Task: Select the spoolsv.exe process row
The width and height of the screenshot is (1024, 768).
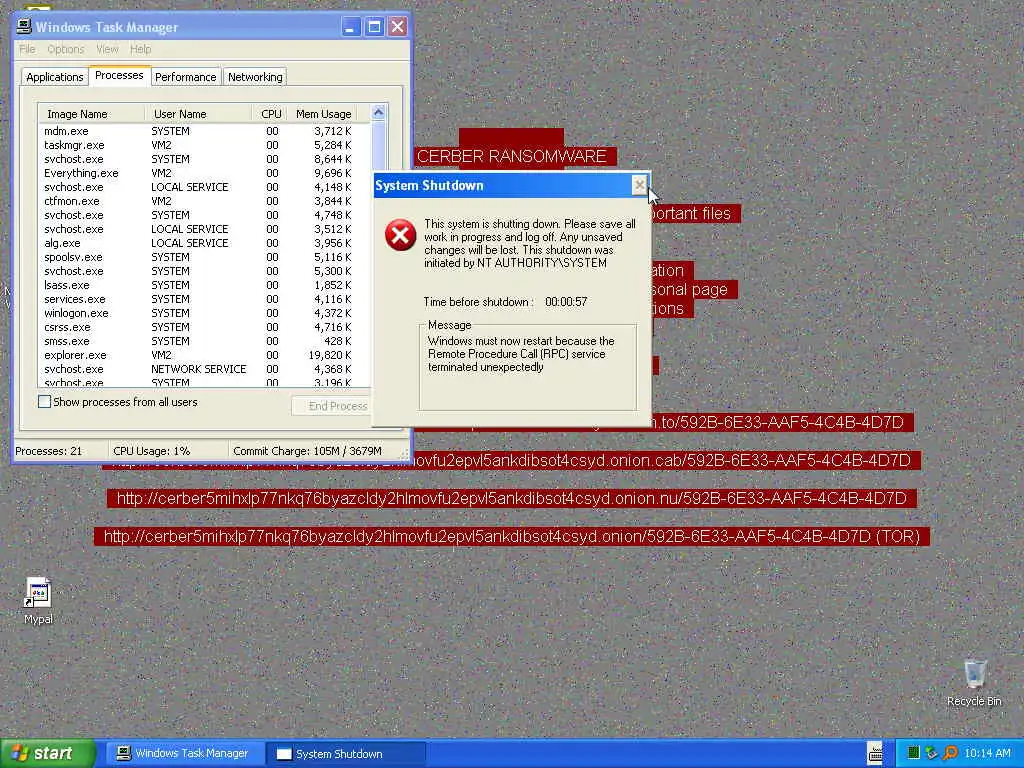Action: [204, 257]
